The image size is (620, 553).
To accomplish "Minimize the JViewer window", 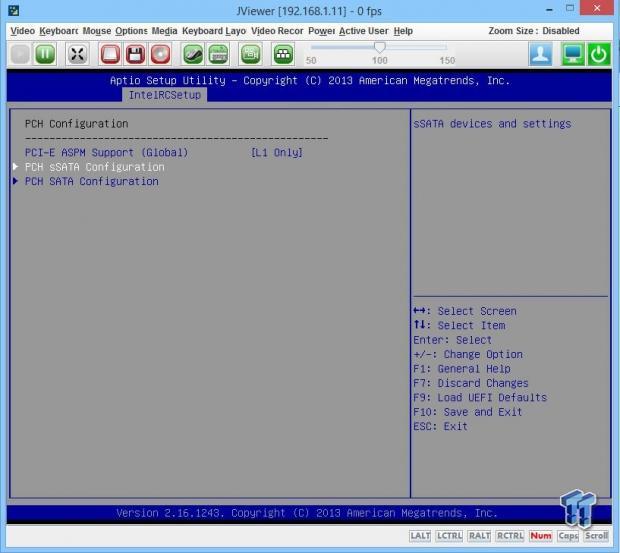I will [549, 9].
